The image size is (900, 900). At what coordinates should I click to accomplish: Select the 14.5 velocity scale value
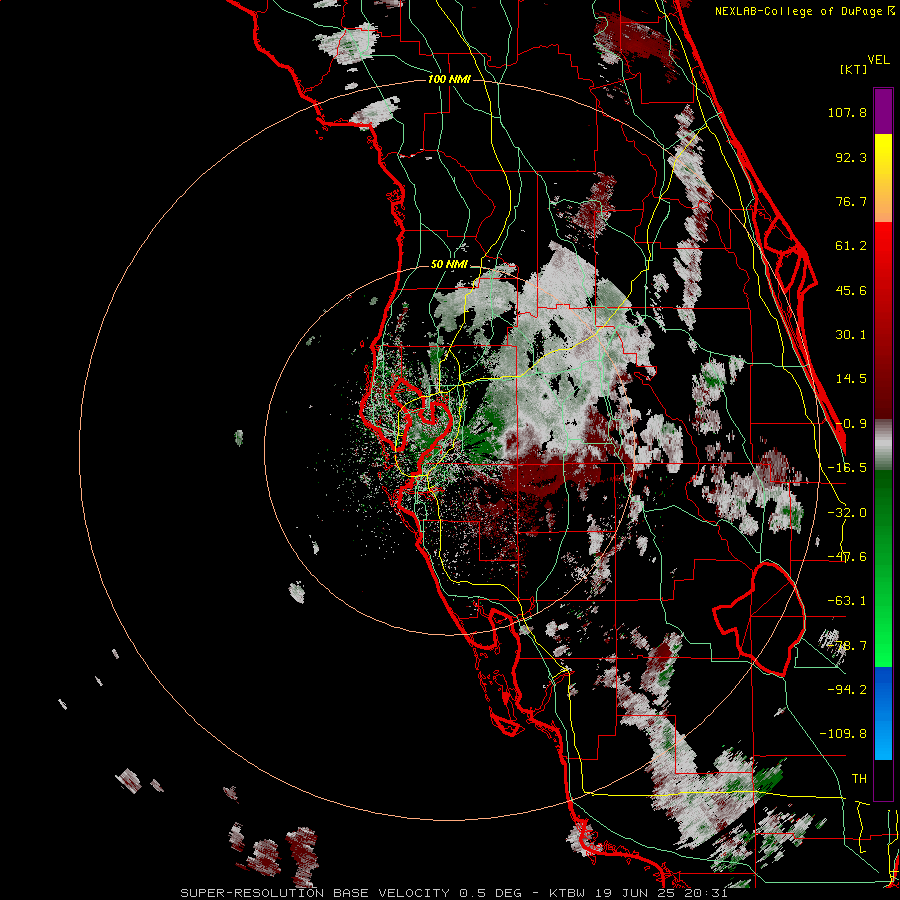pos(851,379)
